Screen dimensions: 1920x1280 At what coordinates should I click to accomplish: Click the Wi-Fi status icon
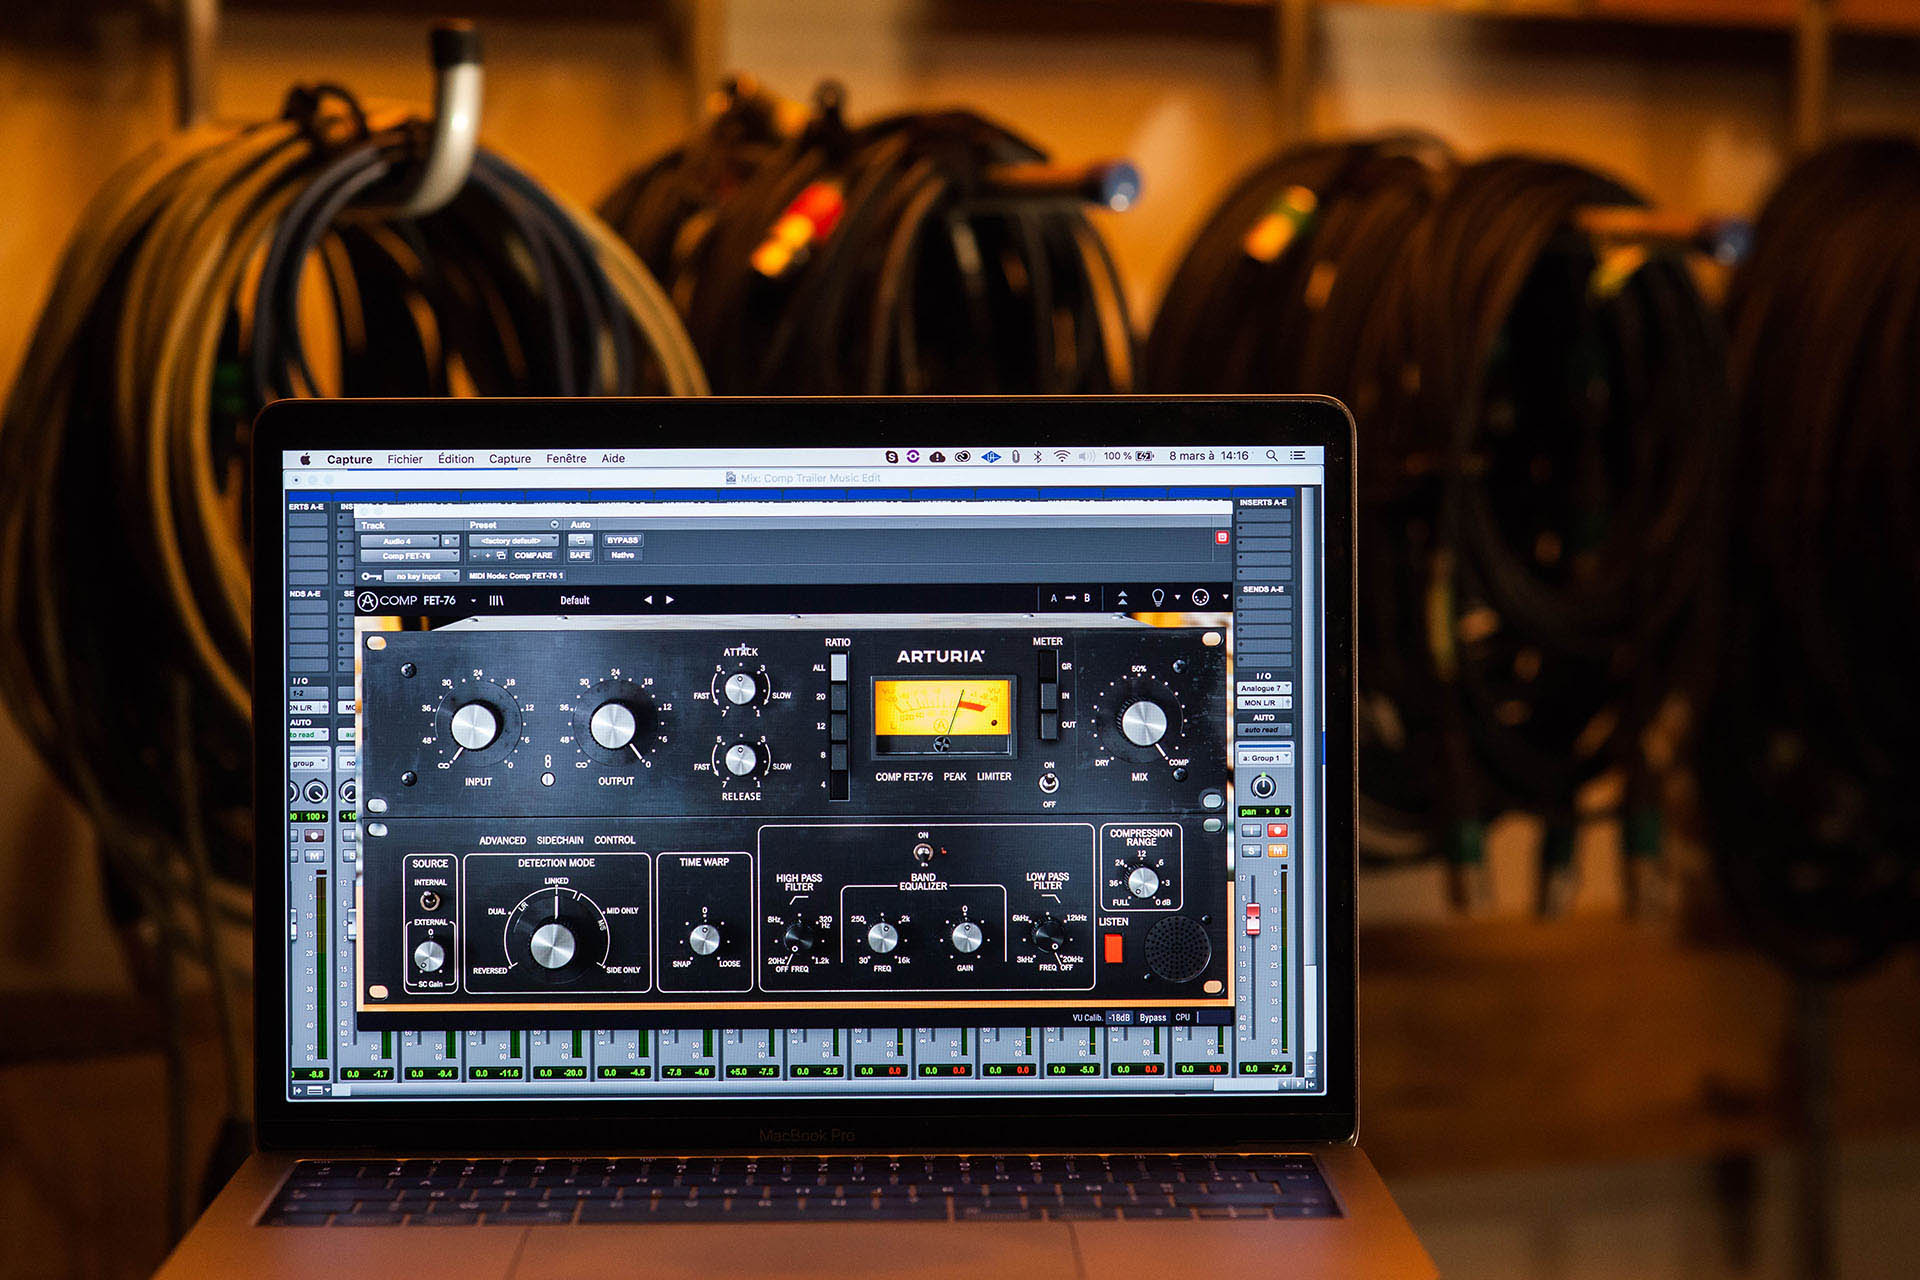[1061, 456]
